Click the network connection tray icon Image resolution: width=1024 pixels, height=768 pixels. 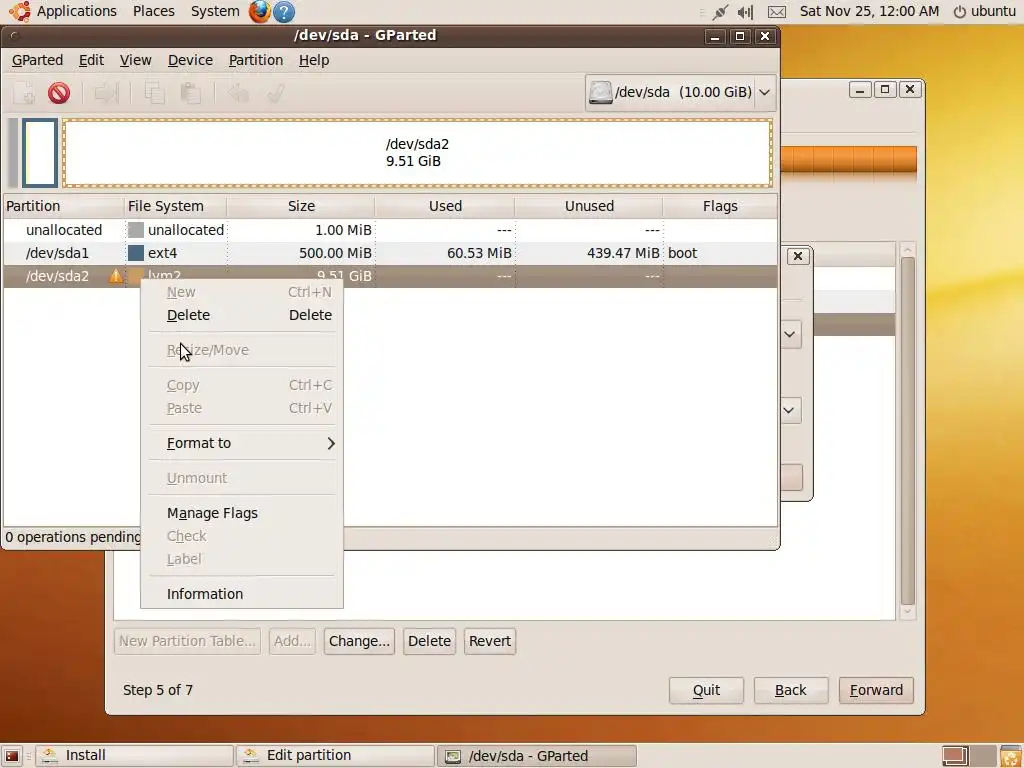pyautogui.click(x=720, y=11)
